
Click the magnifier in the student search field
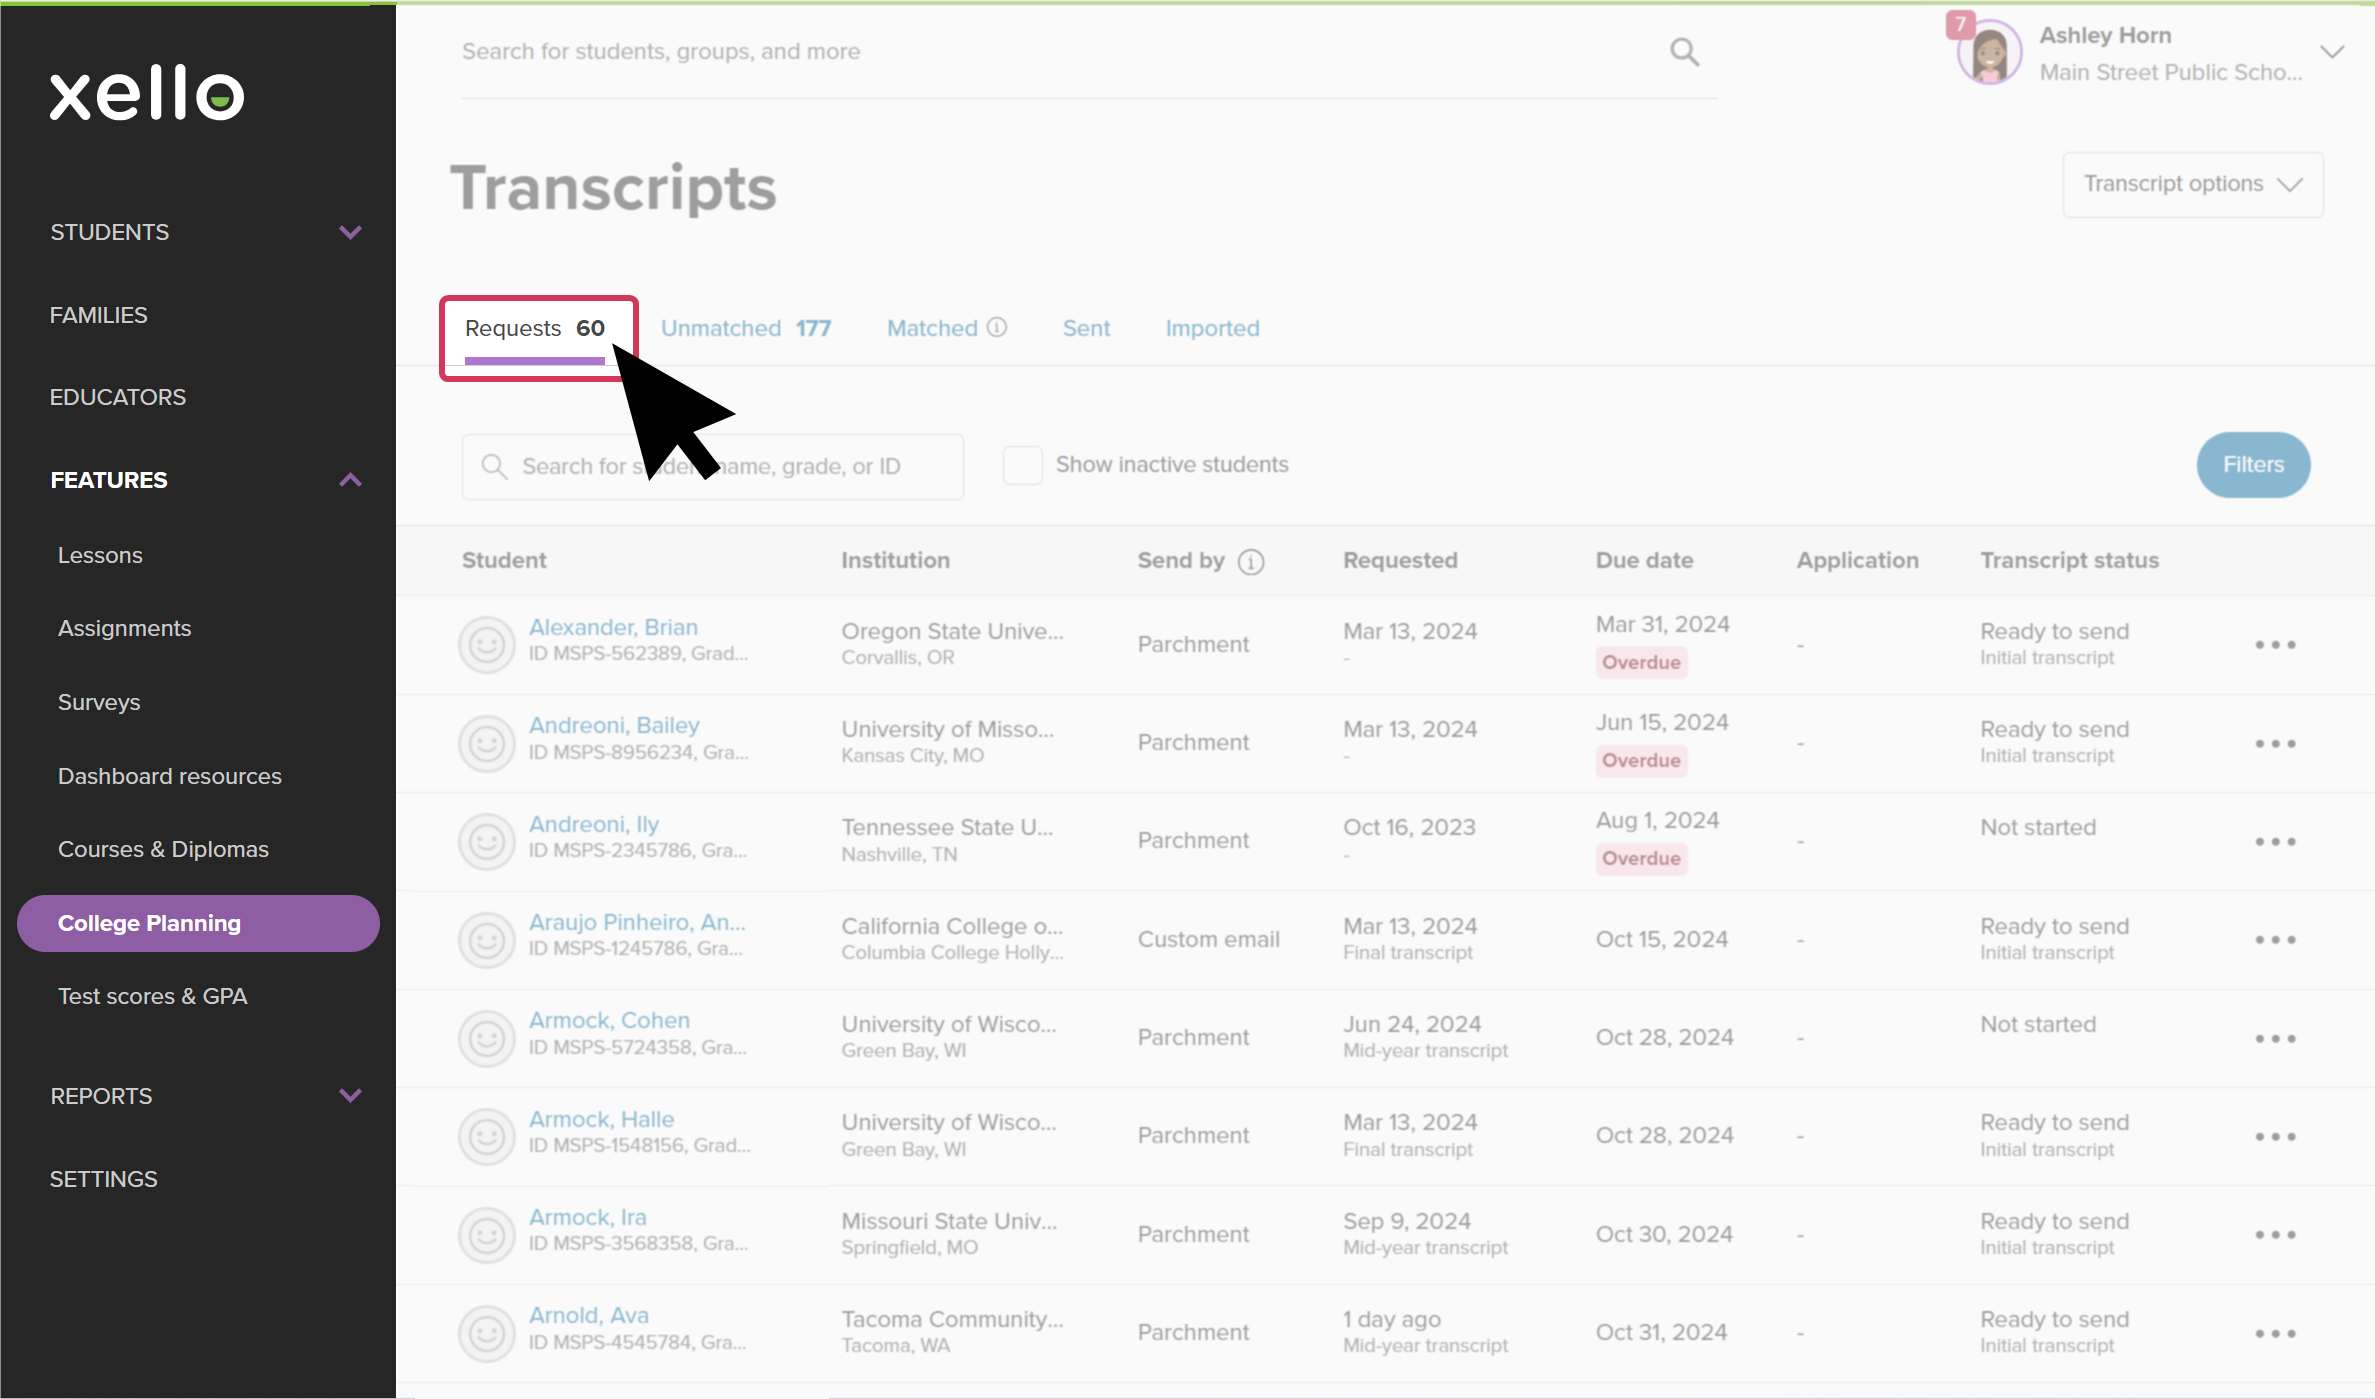[x=495, y=466]
